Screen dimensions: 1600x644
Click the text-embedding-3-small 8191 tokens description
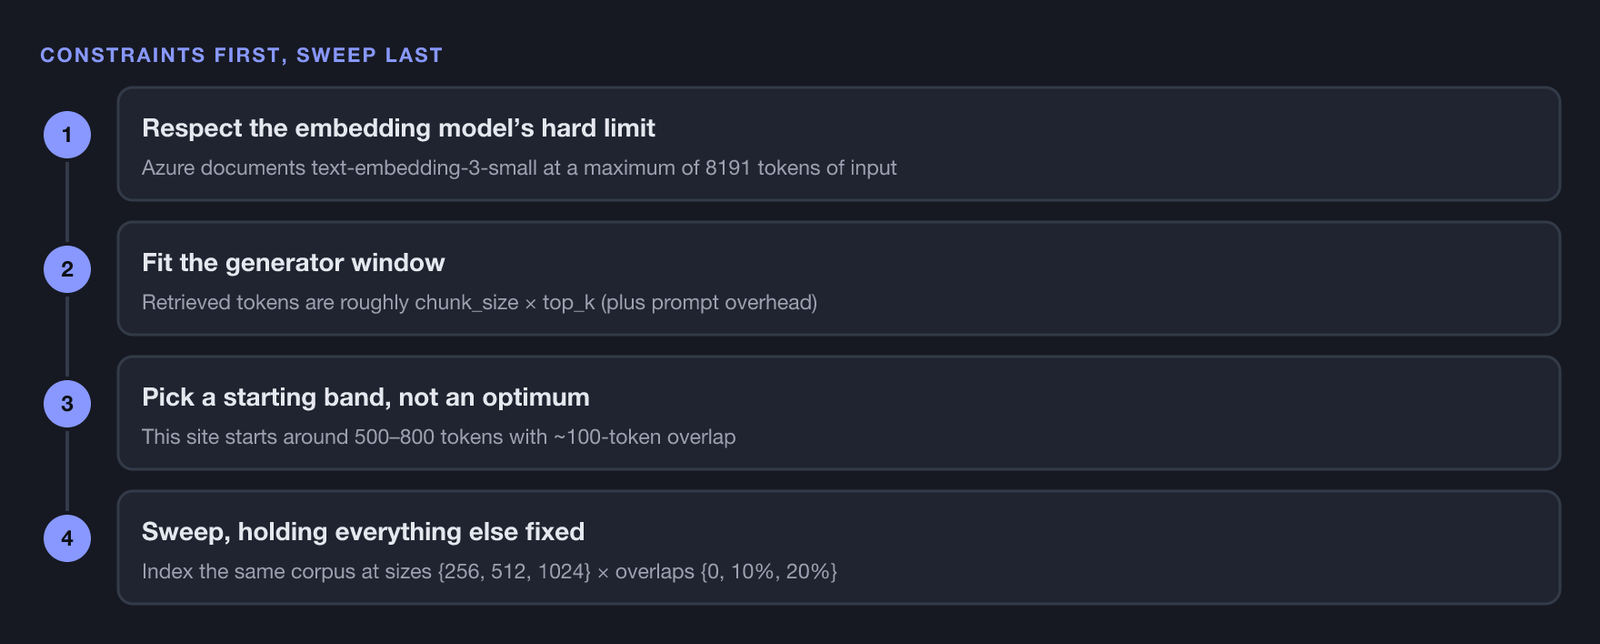point(519,168)
